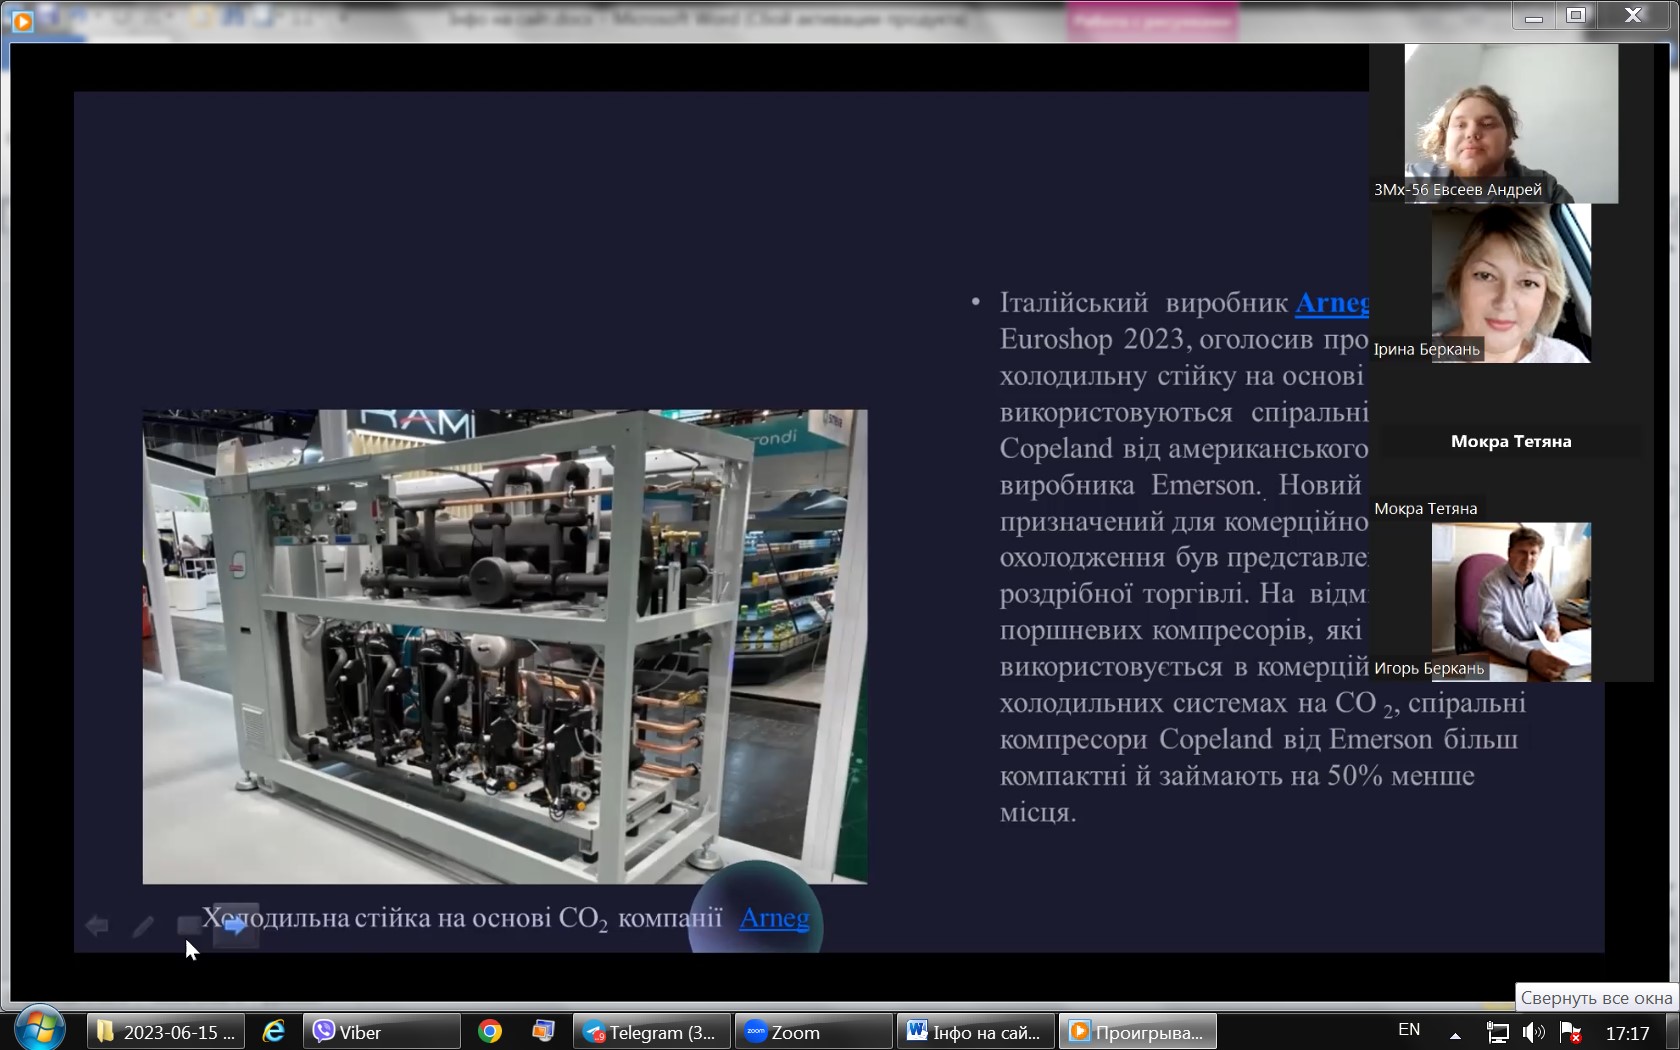Open the Arneg hyperlink in the bullet text
Screen dimensions: 1680x1050
pyautogui.click(x=1332, y=302)
